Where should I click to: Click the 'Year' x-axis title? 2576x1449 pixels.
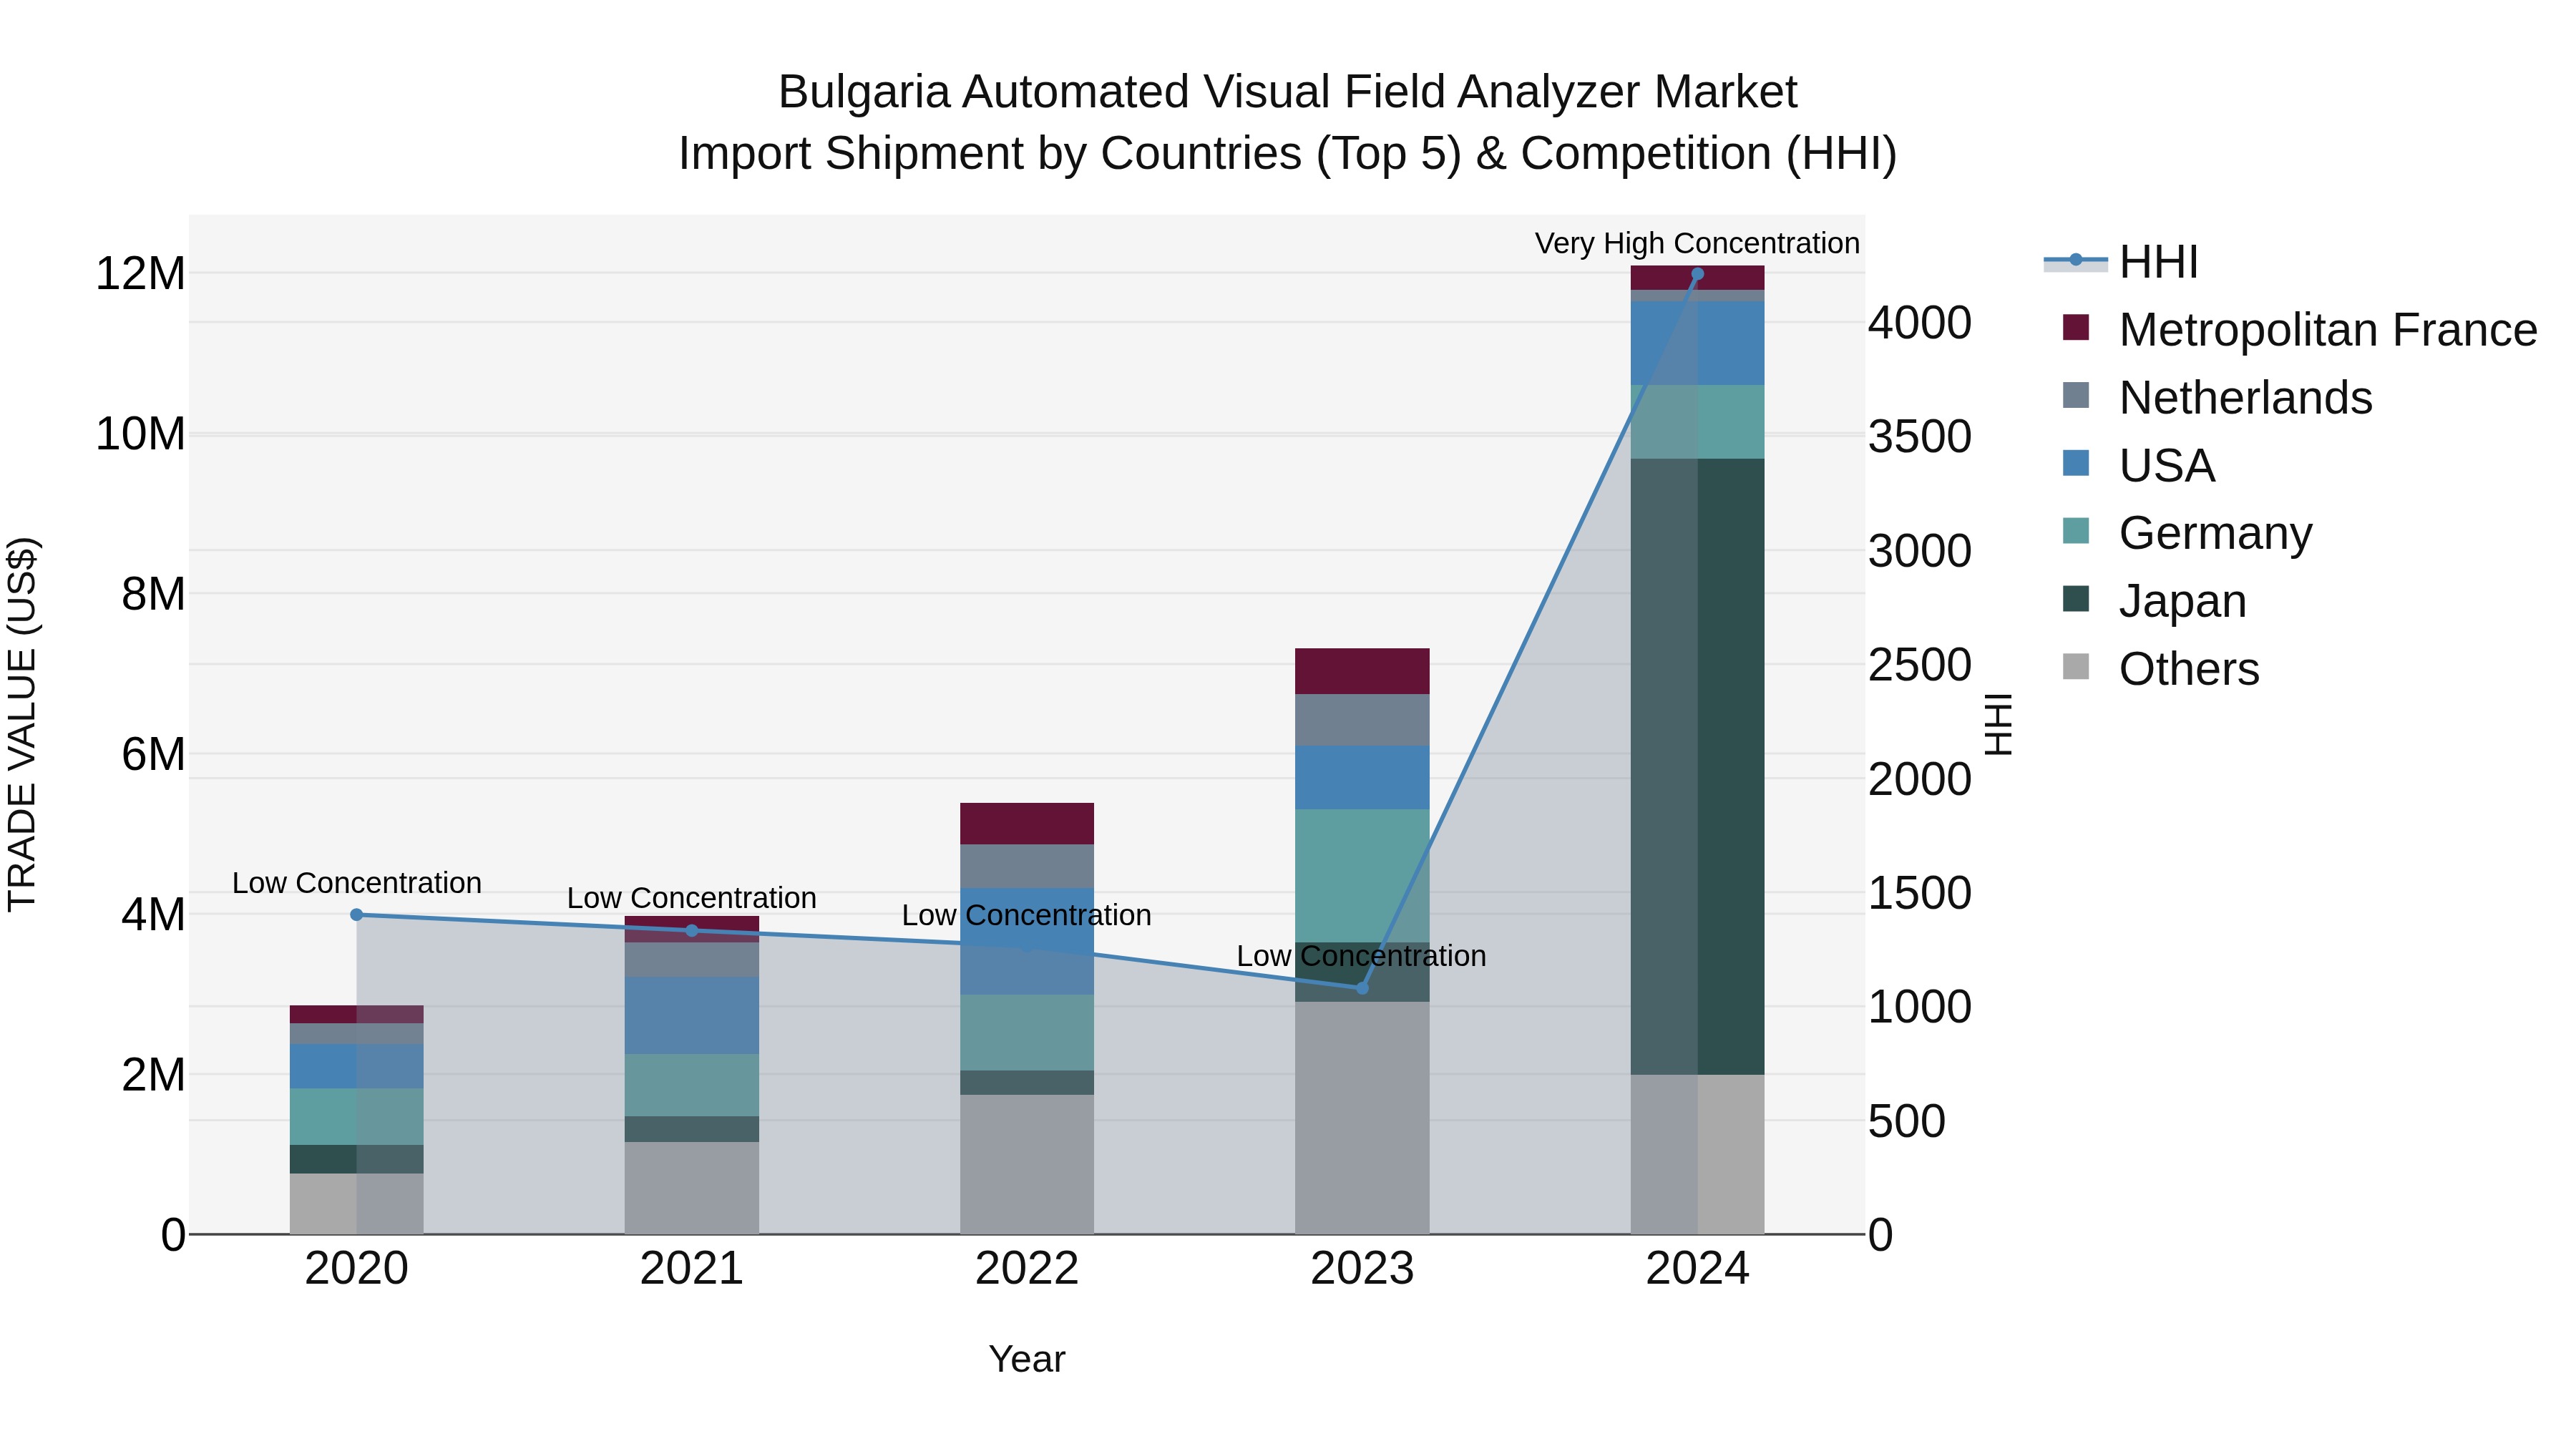[1027, 1359]
